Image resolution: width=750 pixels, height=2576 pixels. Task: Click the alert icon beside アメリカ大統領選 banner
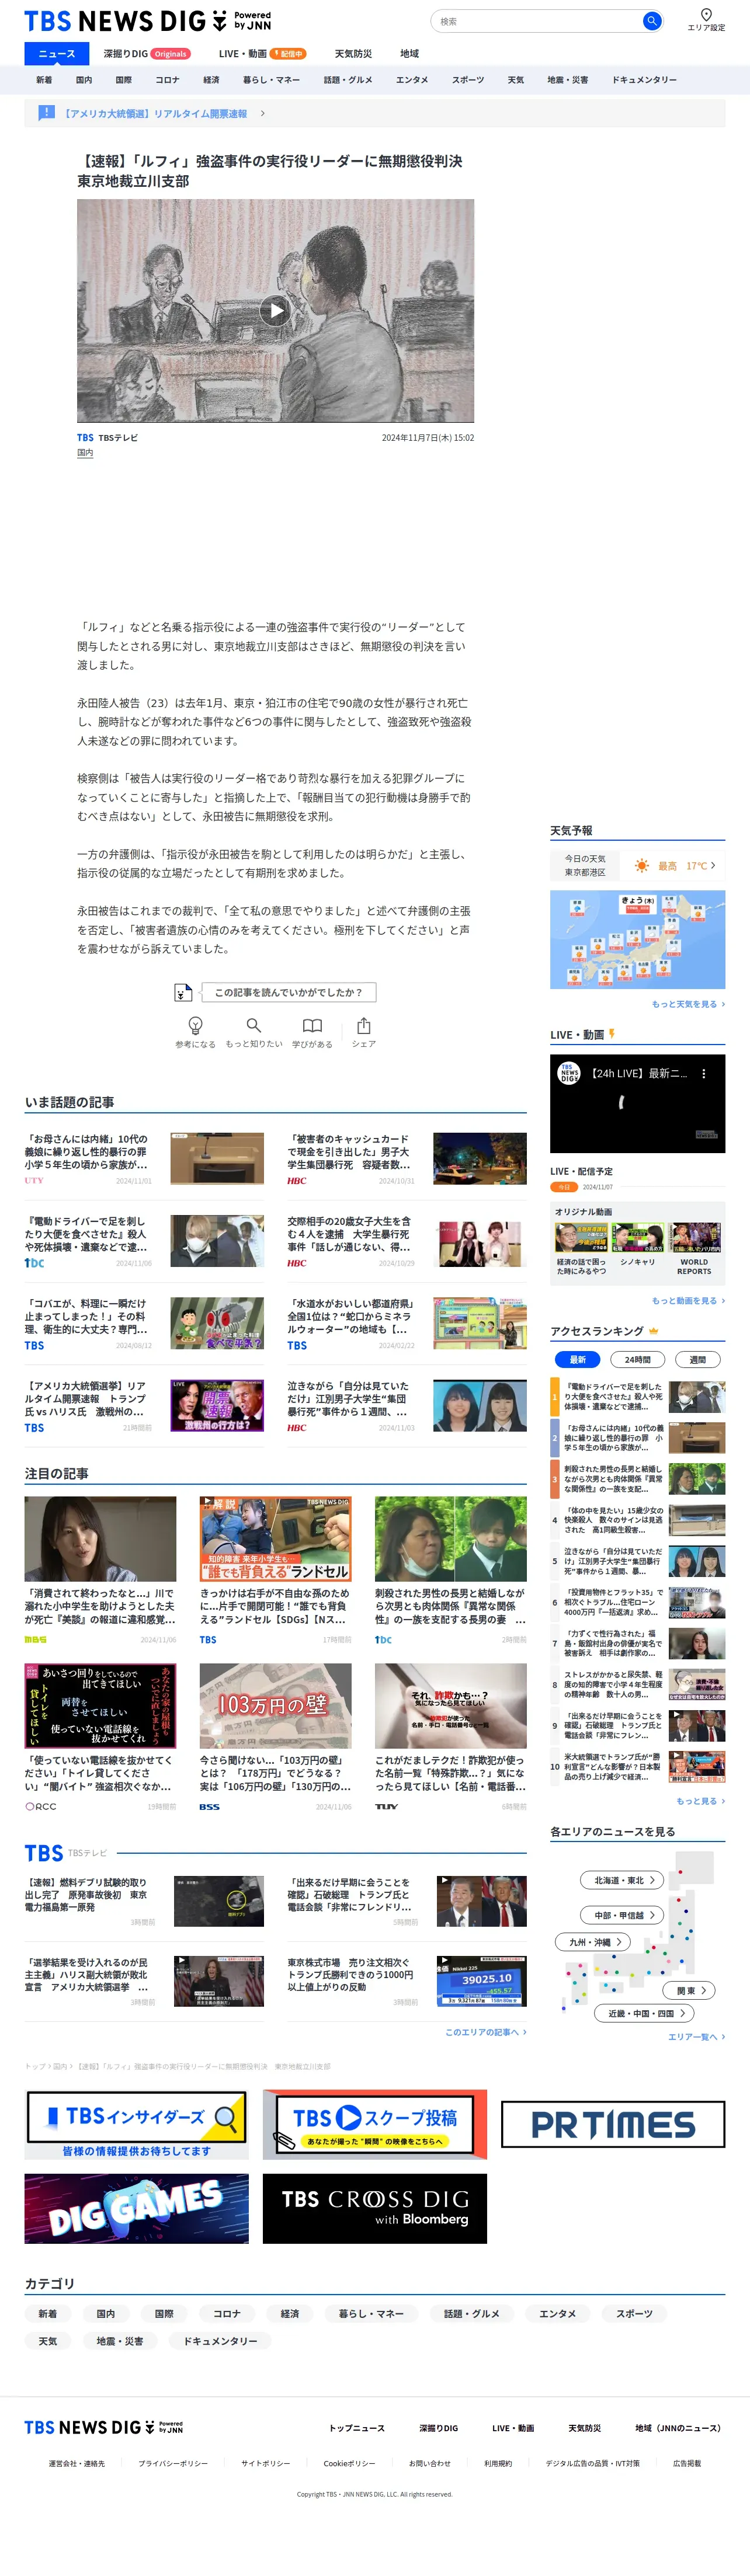point(46,113)
